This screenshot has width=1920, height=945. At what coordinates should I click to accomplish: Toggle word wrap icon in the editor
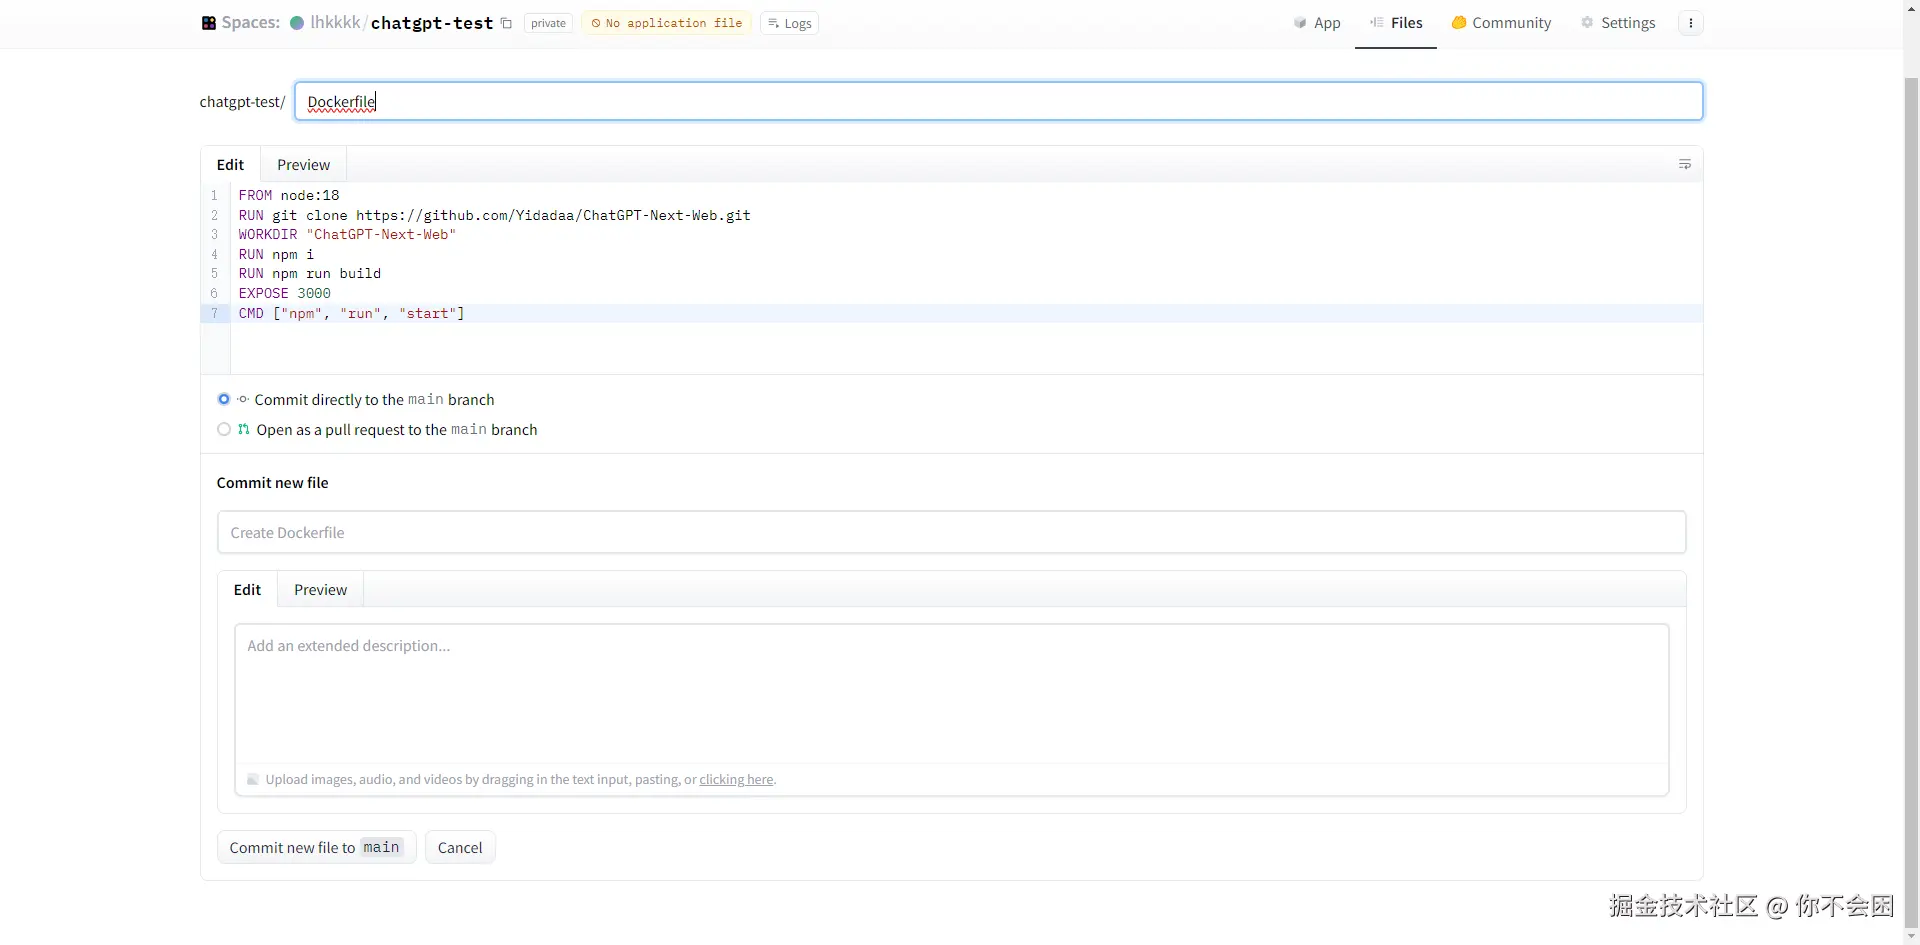coord(1684,164)
